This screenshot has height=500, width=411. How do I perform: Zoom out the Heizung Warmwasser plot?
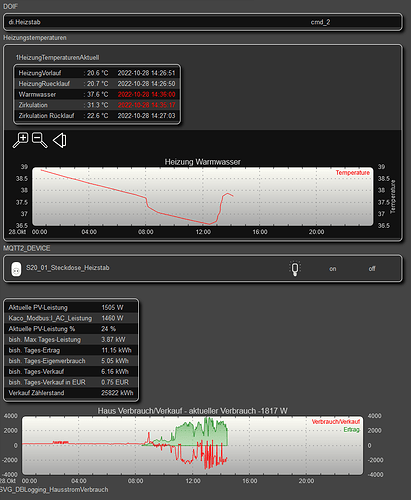tap(40, 140)
